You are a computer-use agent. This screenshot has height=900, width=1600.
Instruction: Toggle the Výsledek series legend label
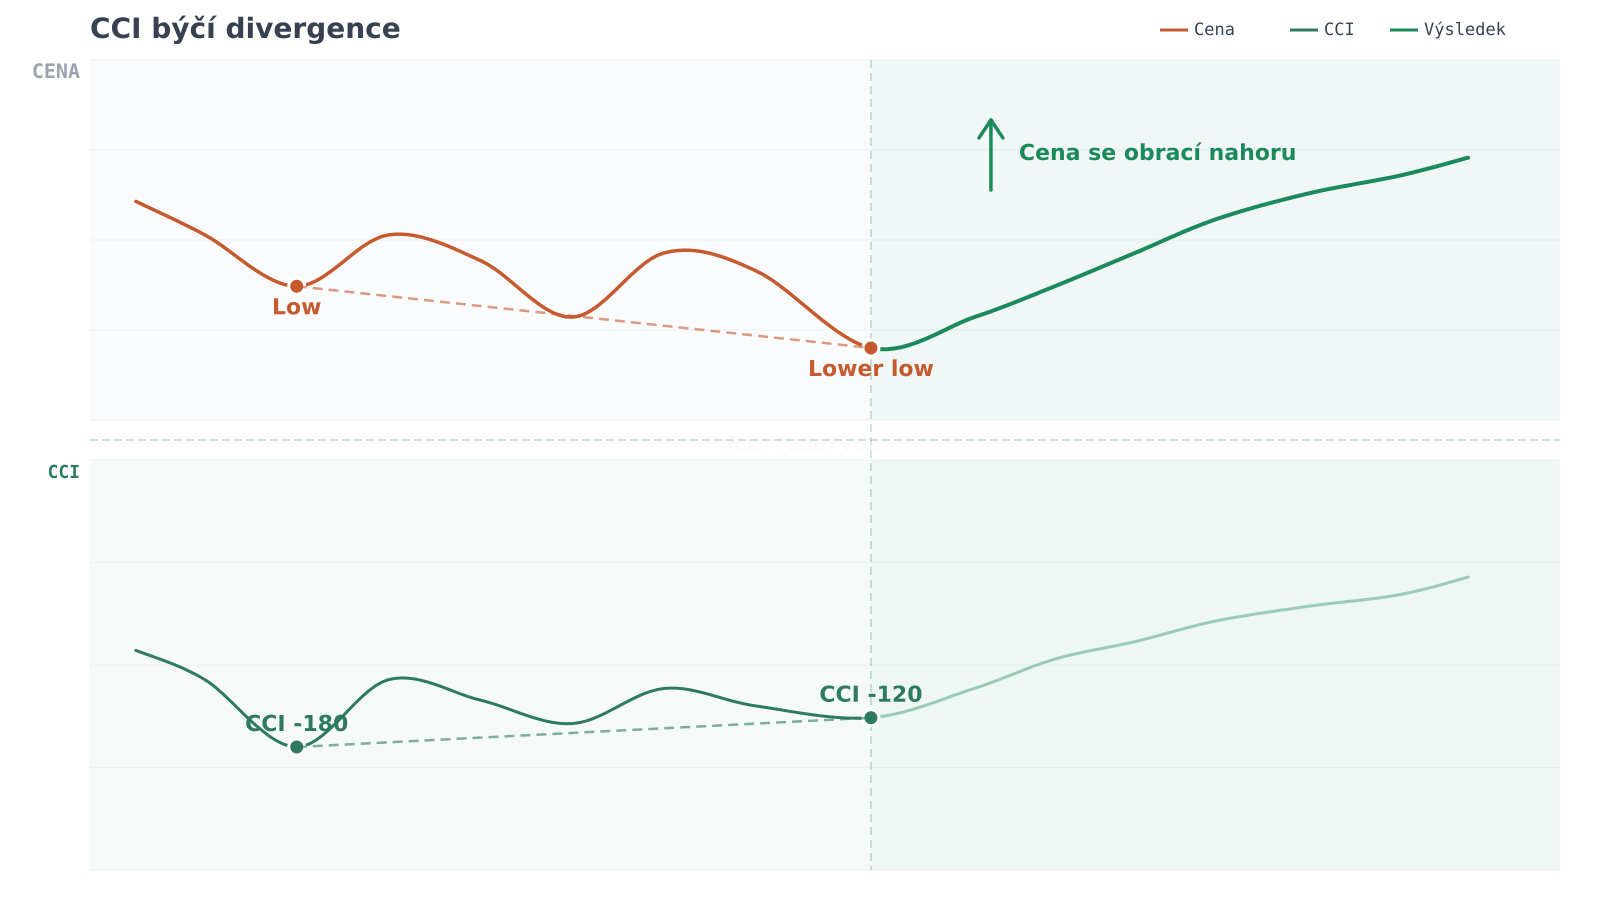[x=1464, y=30]
